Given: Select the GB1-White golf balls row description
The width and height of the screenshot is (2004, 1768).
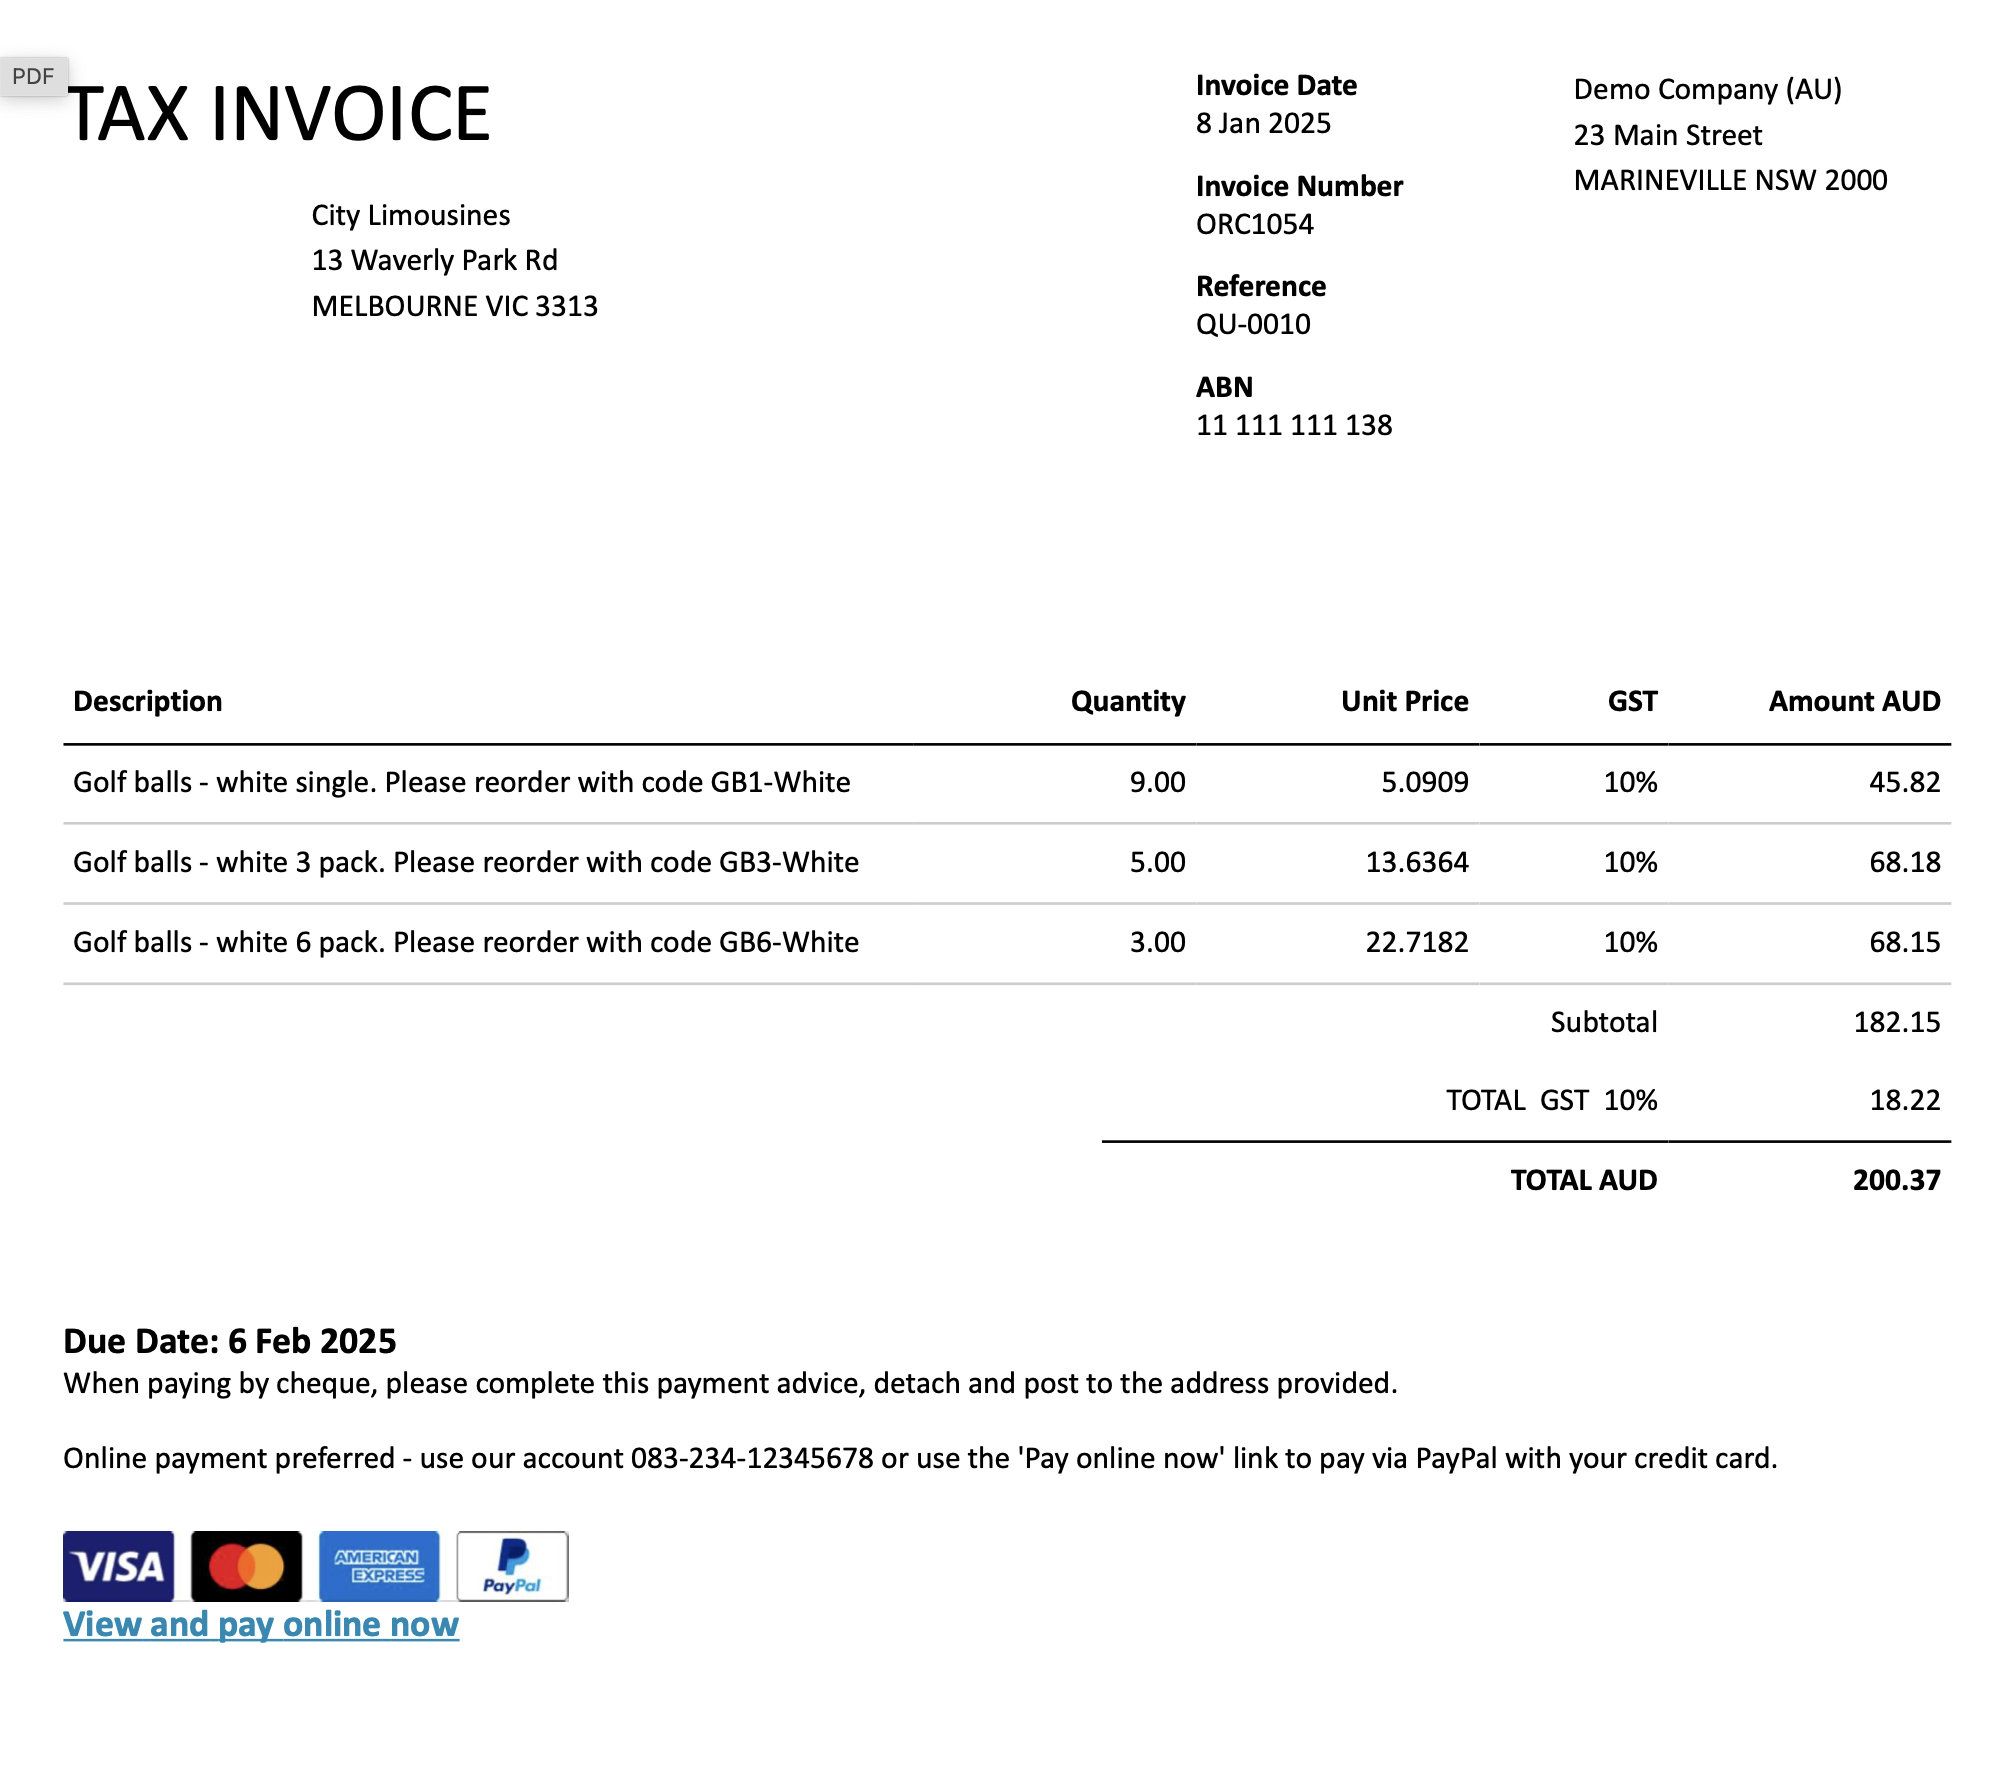Looking at the screenshot, I should pos(461,782).
